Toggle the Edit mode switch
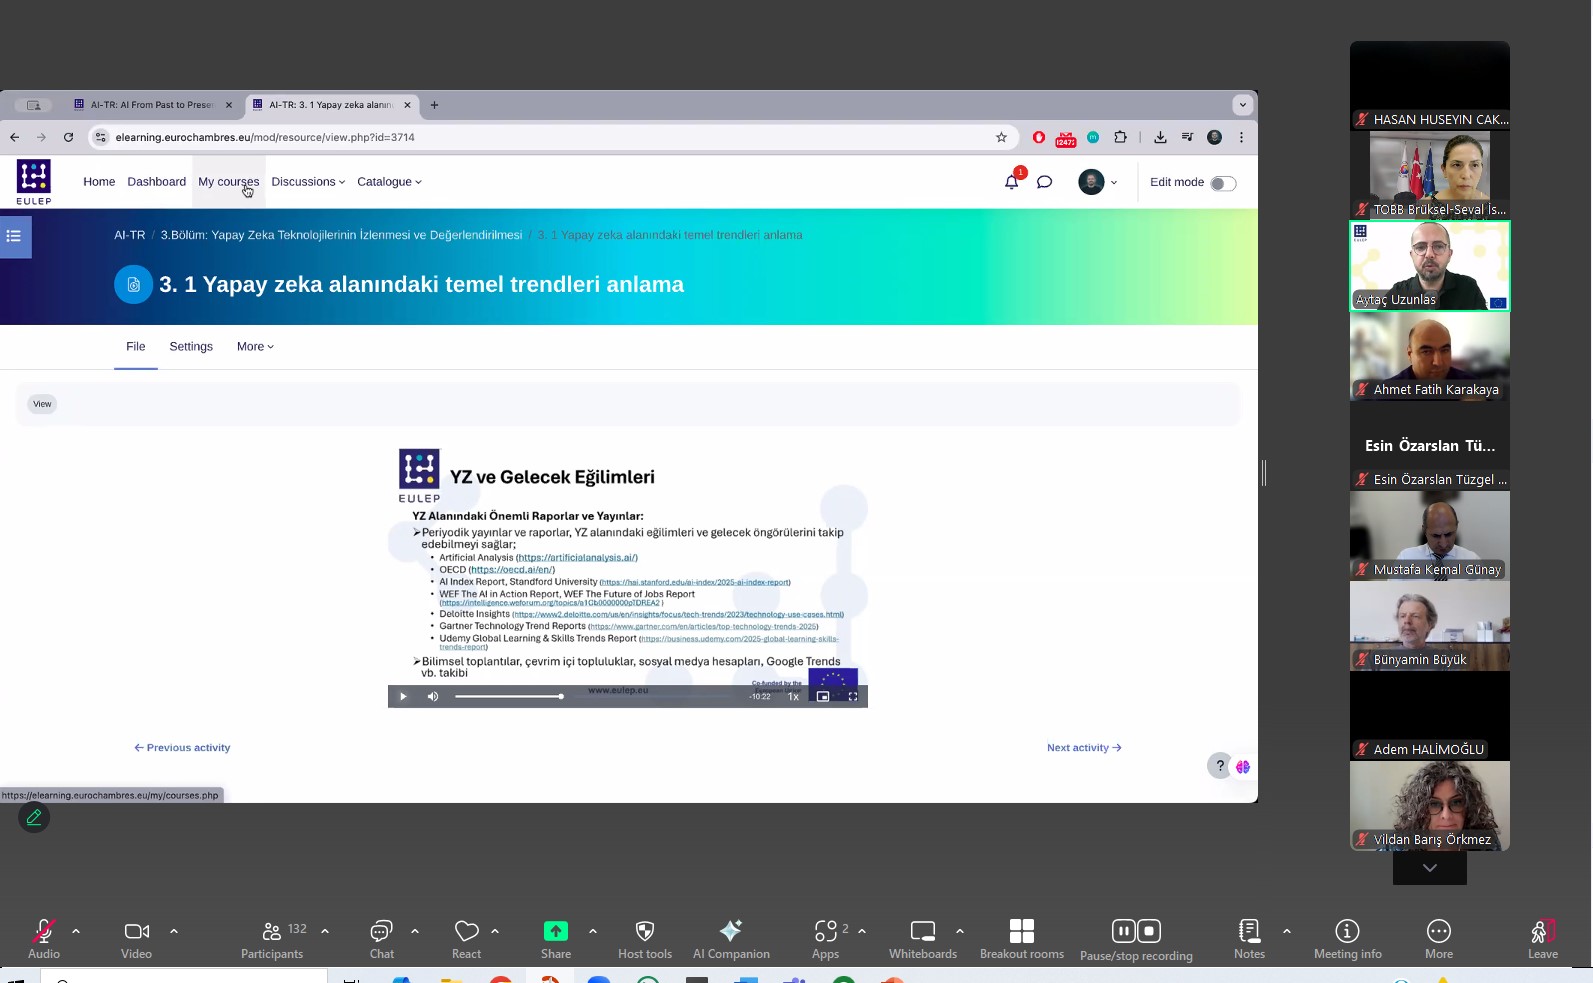The image size is (1593, 983). (1223, 183)
